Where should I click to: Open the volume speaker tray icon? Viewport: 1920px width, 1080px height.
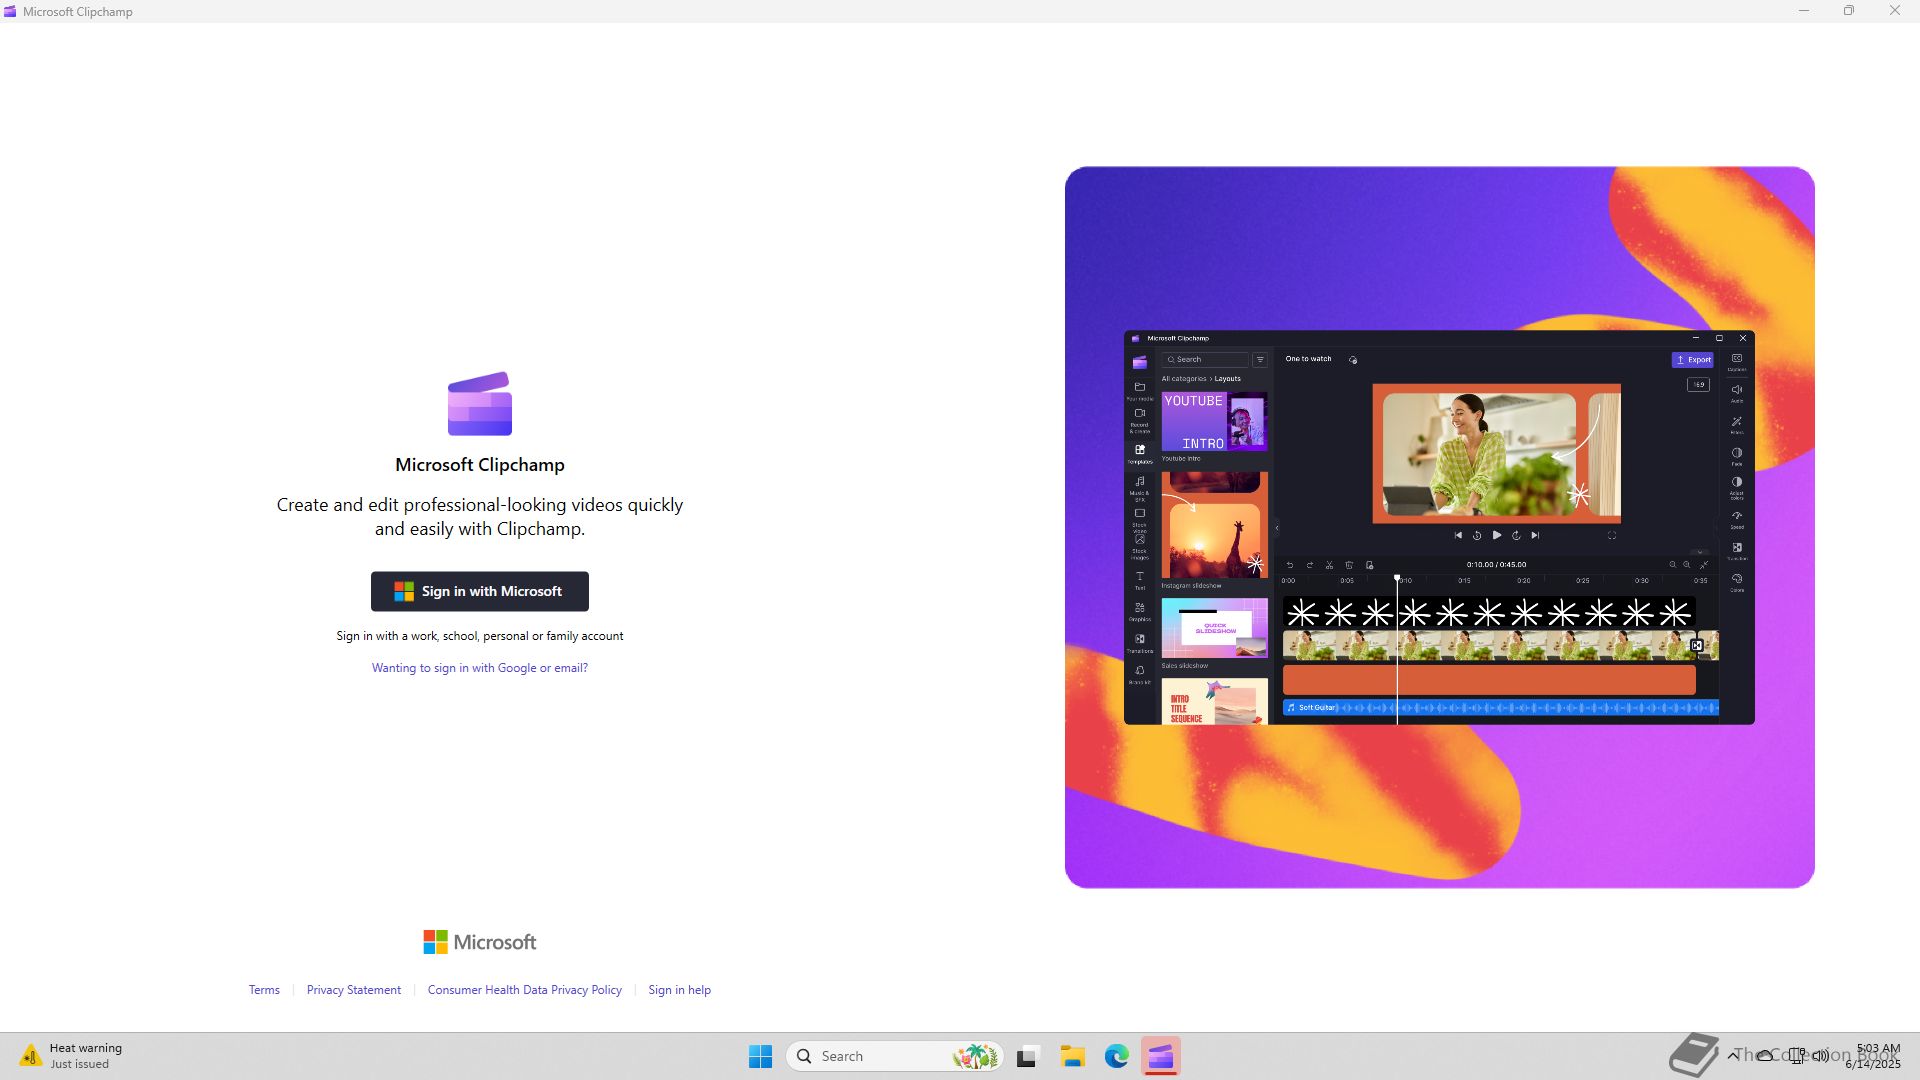1821,1055
